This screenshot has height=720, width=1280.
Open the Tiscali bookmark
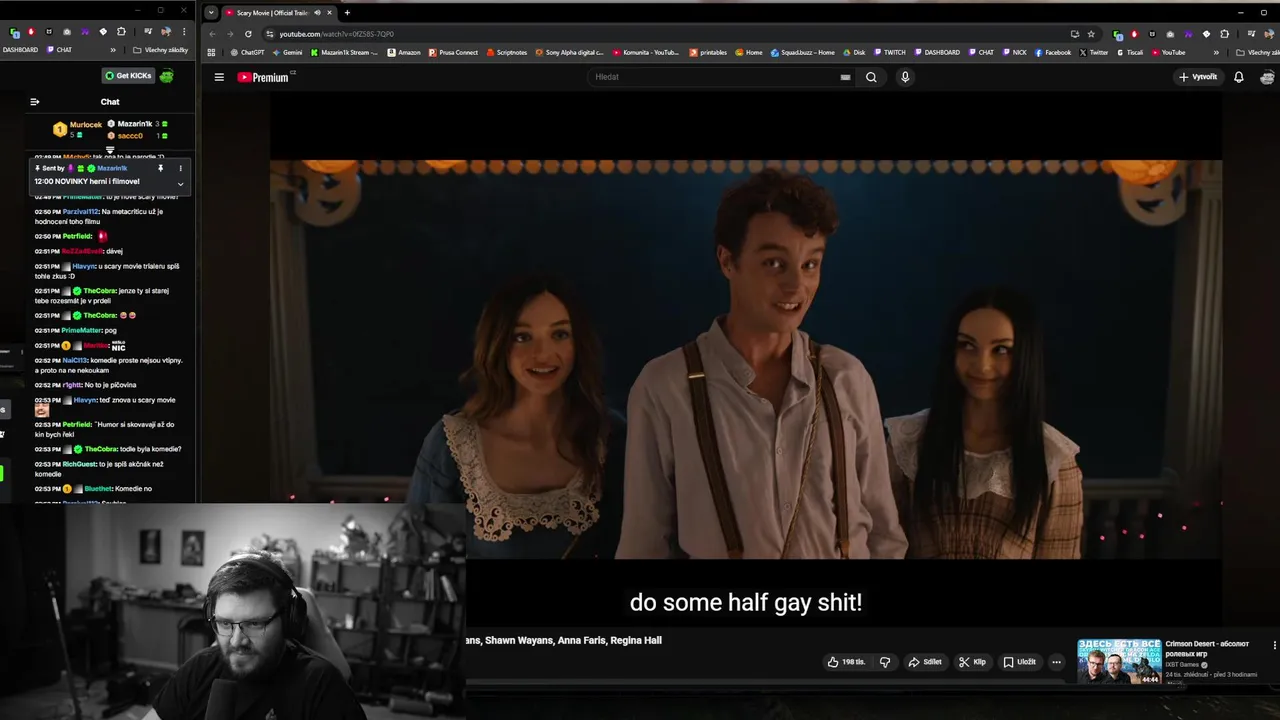pos(1129,52)
